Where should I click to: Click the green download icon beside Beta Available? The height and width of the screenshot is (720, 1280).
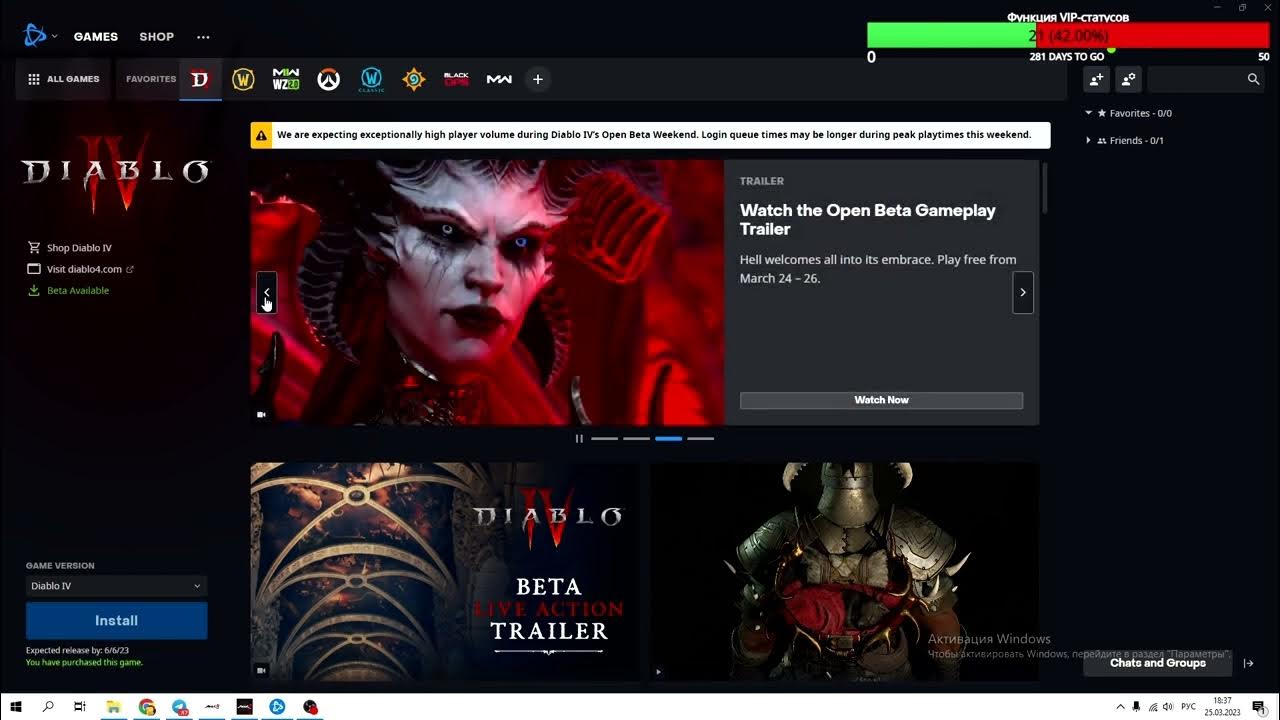(x=34, y=291)
